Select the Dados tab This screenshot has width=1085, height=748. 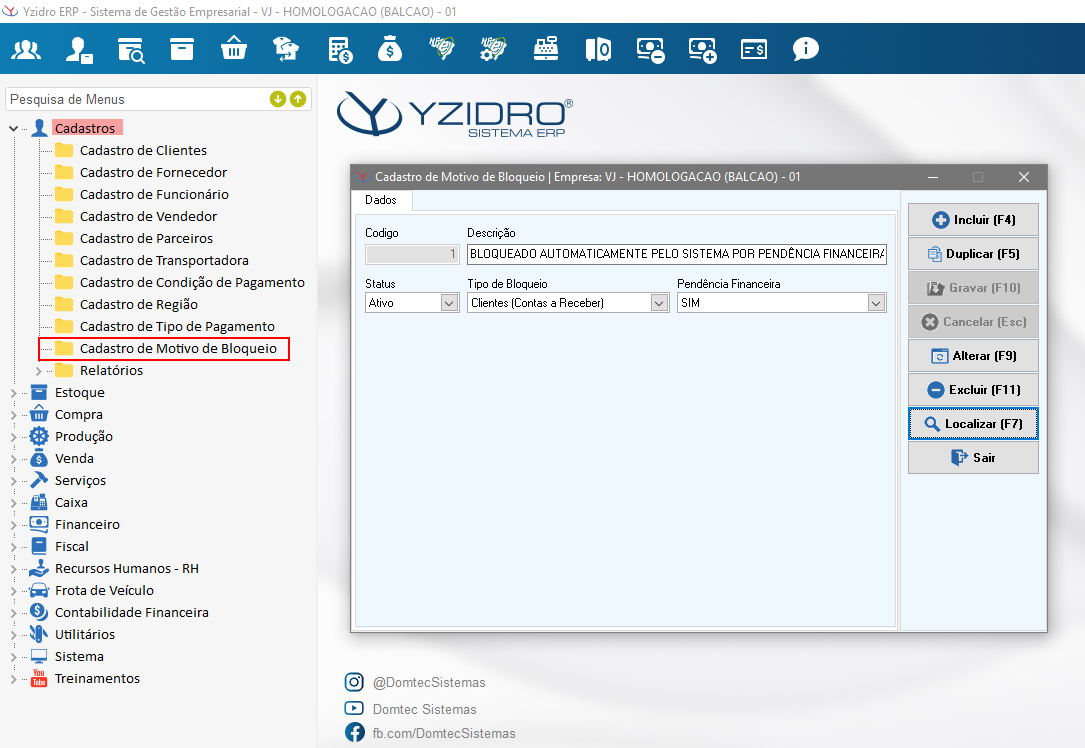[x=381, y=200]
